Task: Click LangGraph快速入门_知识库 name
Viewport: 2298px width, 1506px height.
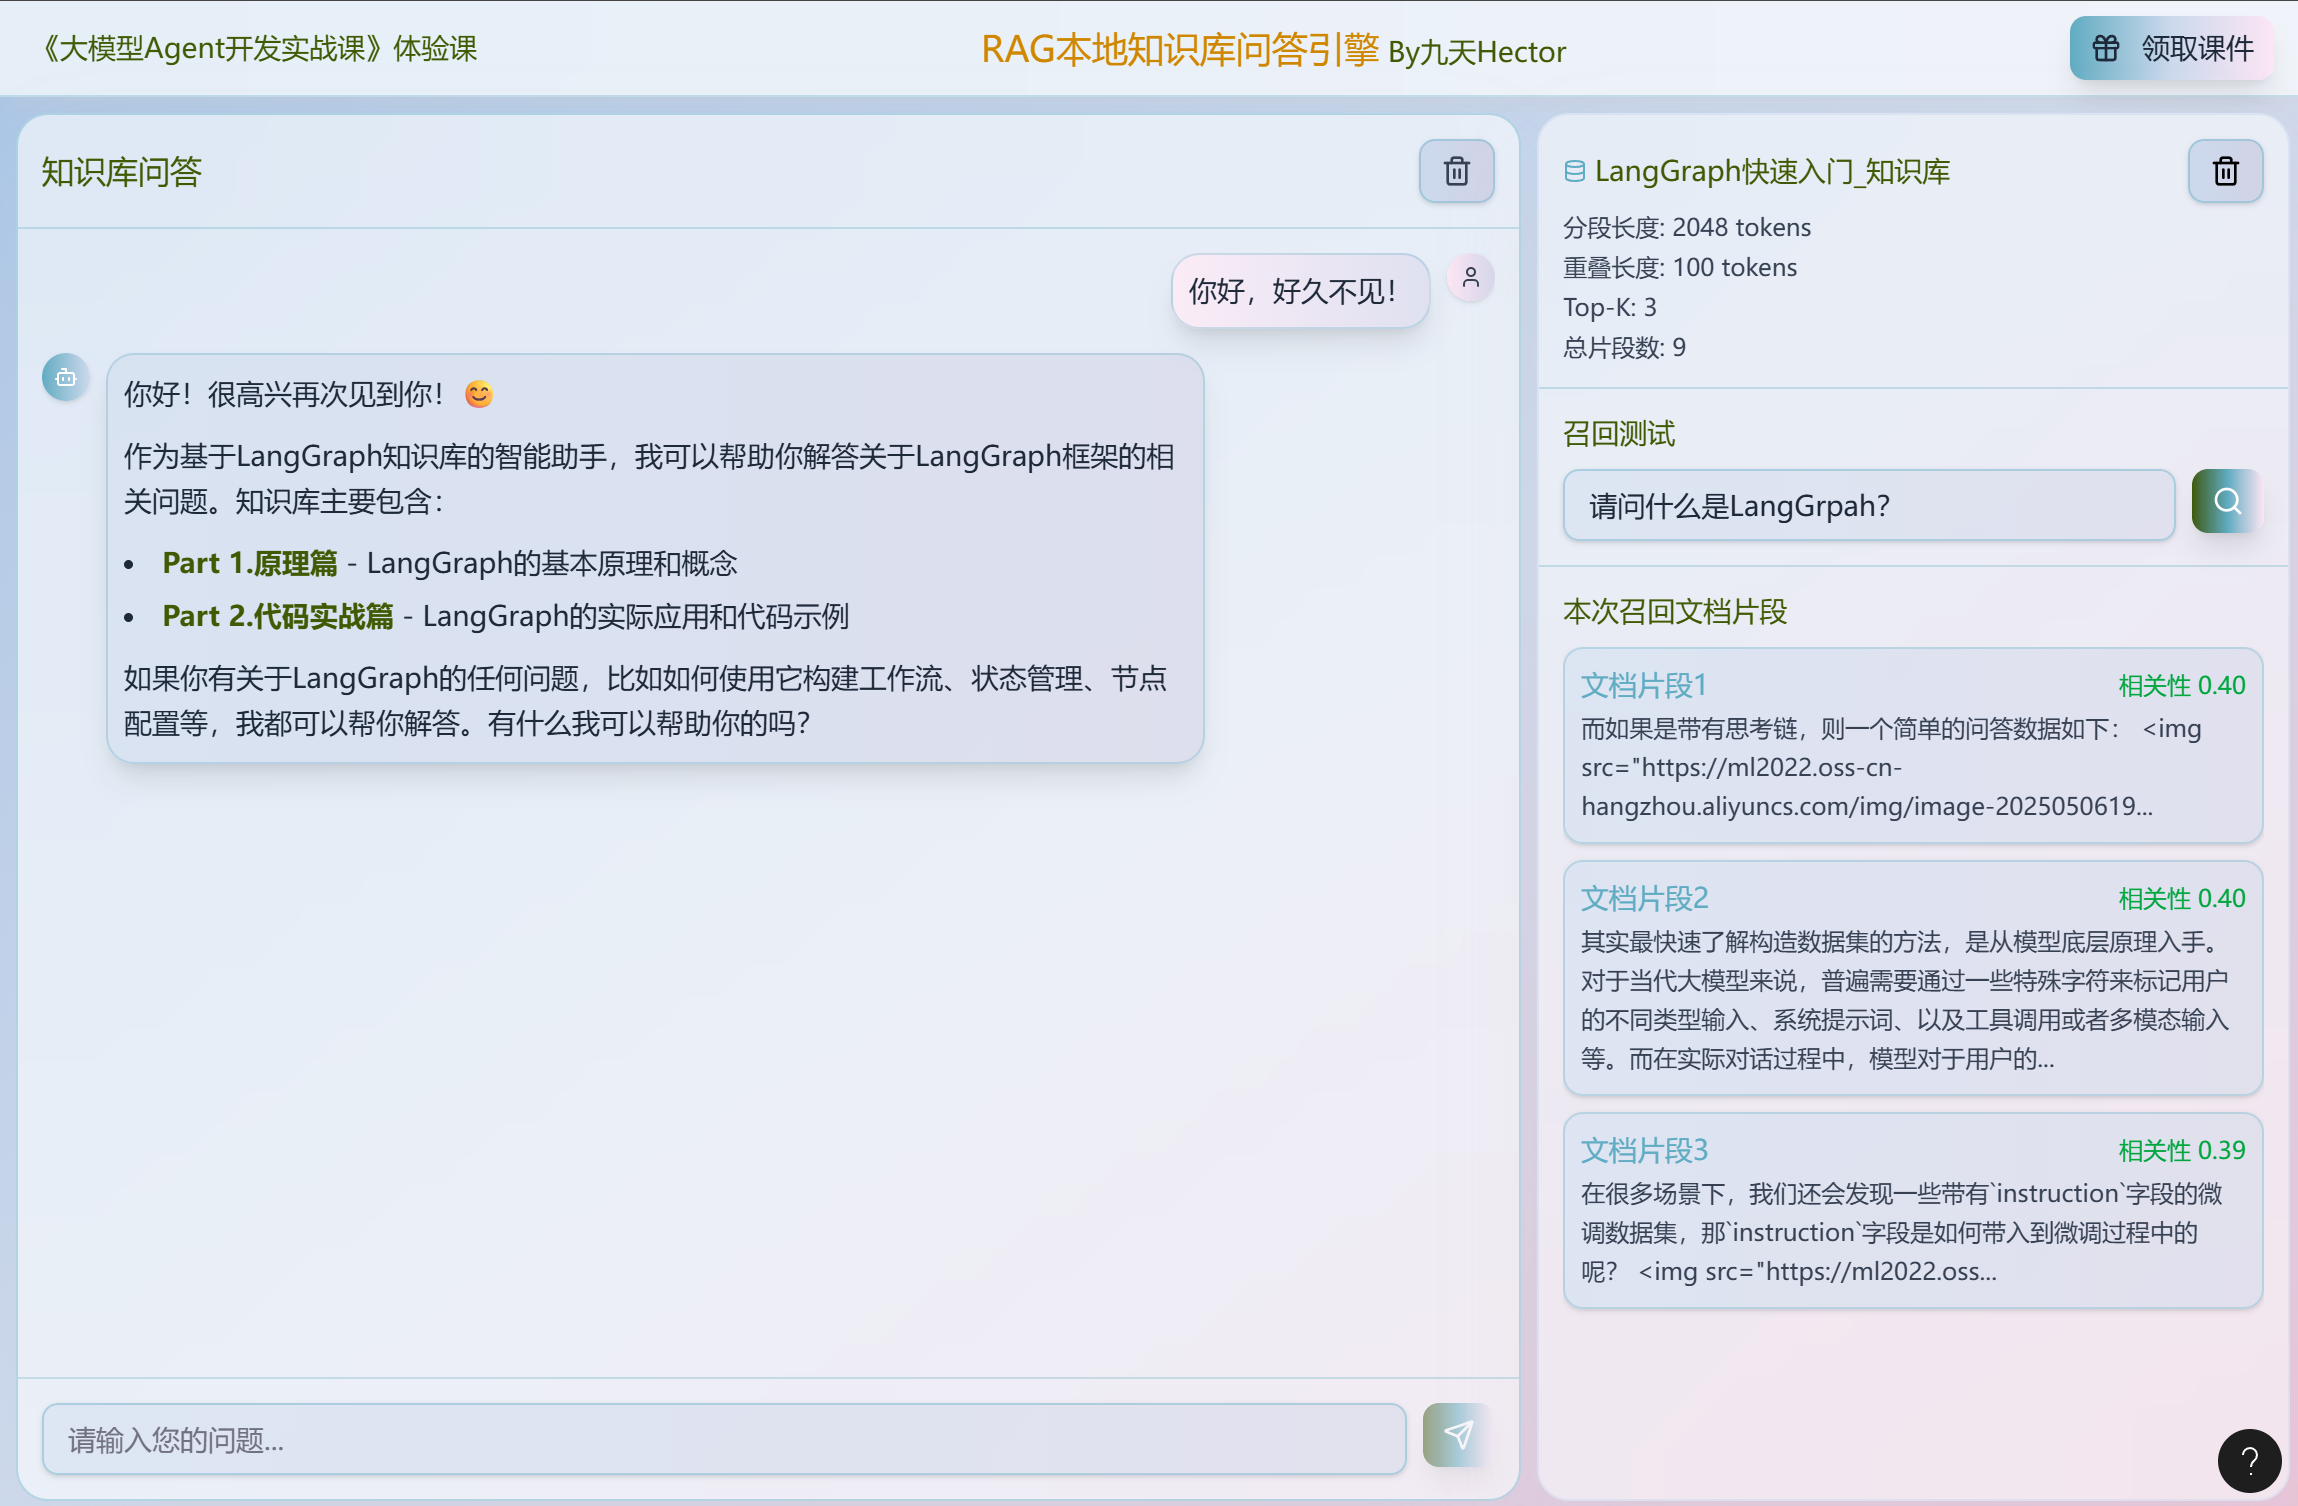Action: point(1772,171)
